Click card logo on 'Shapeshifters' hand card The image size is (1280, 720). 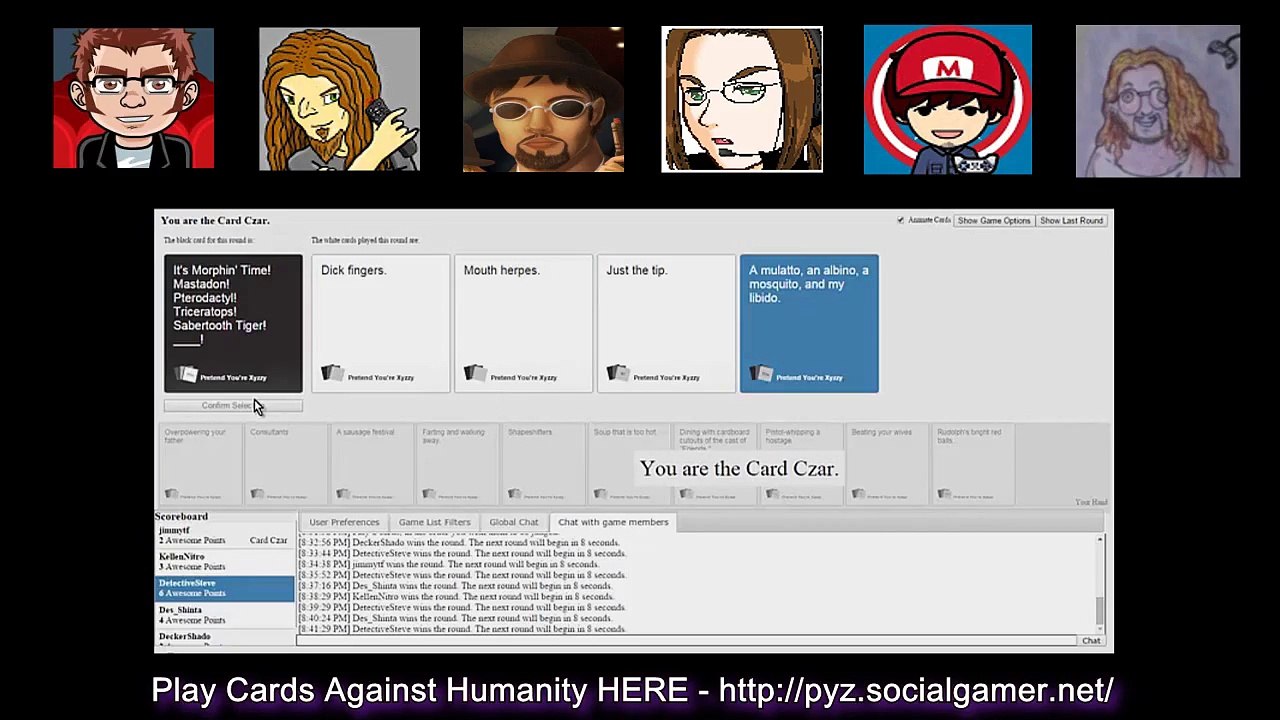click(x=515, y=494)
